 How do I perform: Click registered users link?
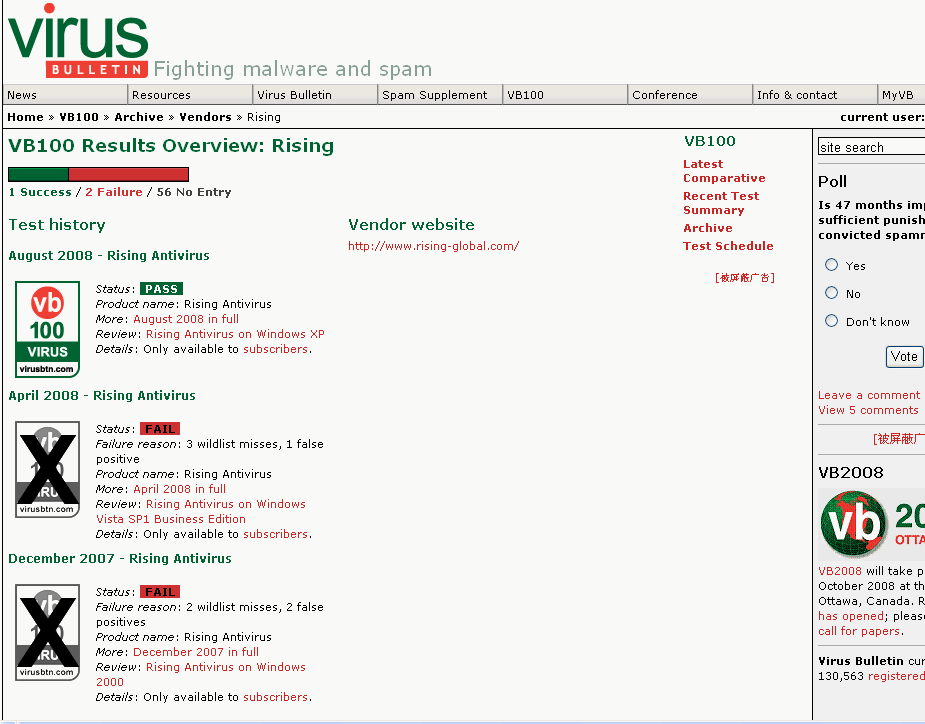pyautogui.click(x=896, y=676)
